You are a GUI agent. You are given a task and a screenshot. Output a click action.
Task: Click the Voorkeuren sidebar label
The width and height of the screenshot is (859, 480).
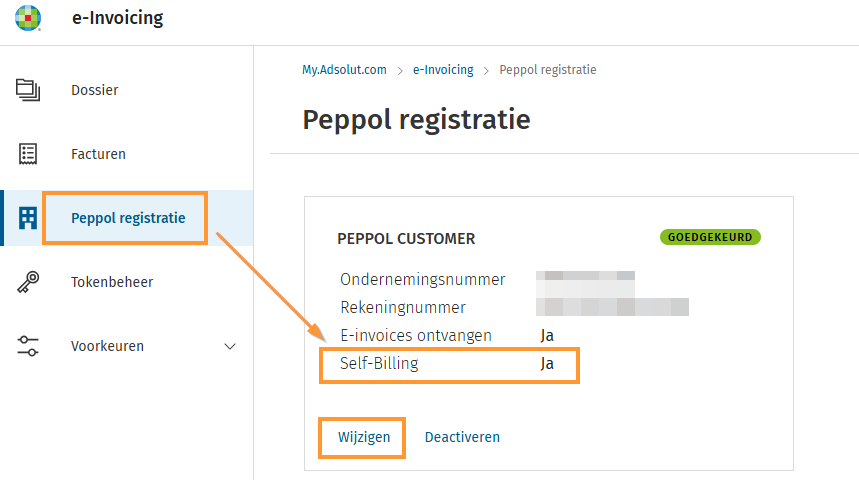pyautogui.click(x=107, y=346)
